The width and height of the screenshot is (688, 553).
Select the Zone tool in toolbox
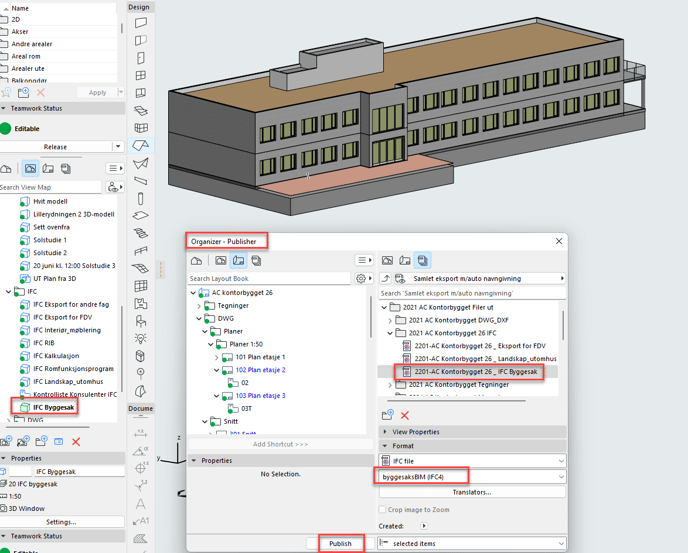point(141,303)
